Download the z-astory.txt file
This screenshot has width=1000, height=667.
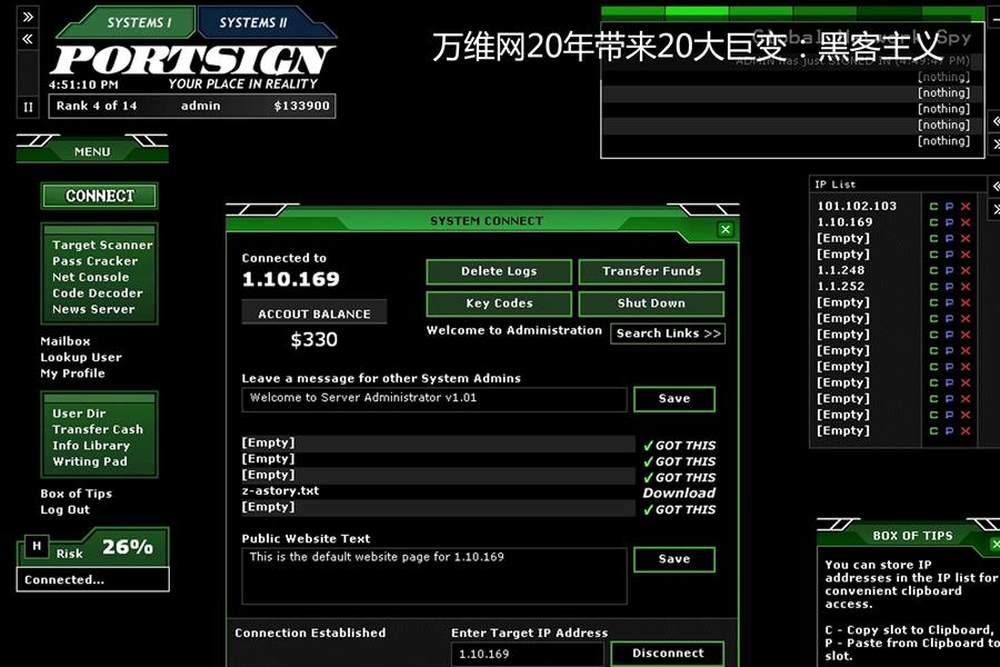pos(679,493)
